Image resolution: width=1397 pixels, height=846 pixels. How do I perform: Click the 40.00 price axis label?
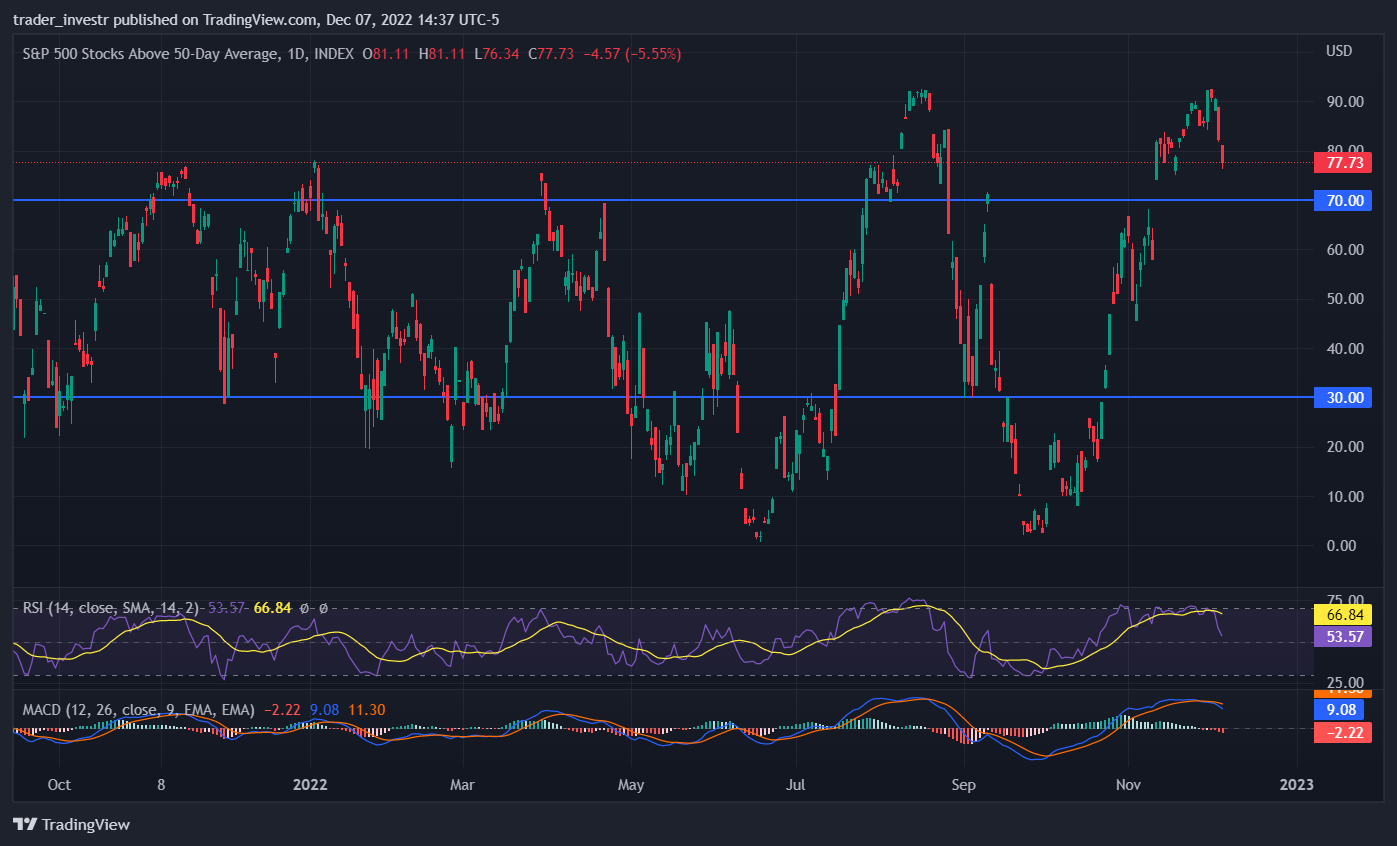coord(1345,349)
